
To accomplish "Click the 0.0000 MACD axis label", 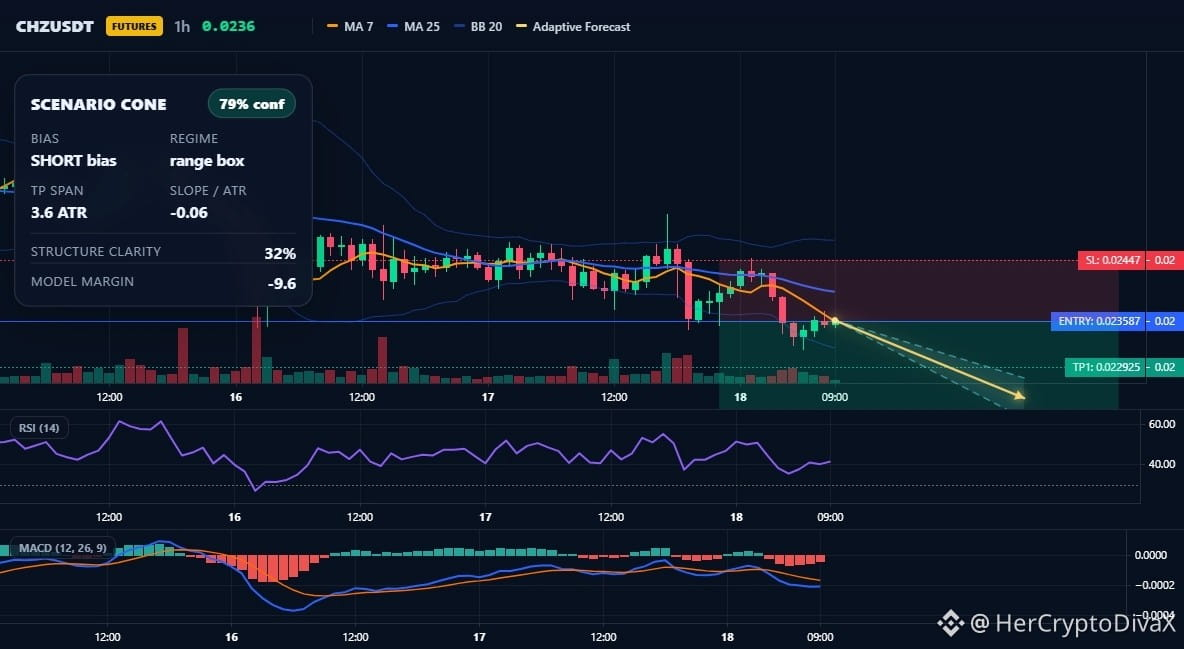I will click(x=1151, y=555).
